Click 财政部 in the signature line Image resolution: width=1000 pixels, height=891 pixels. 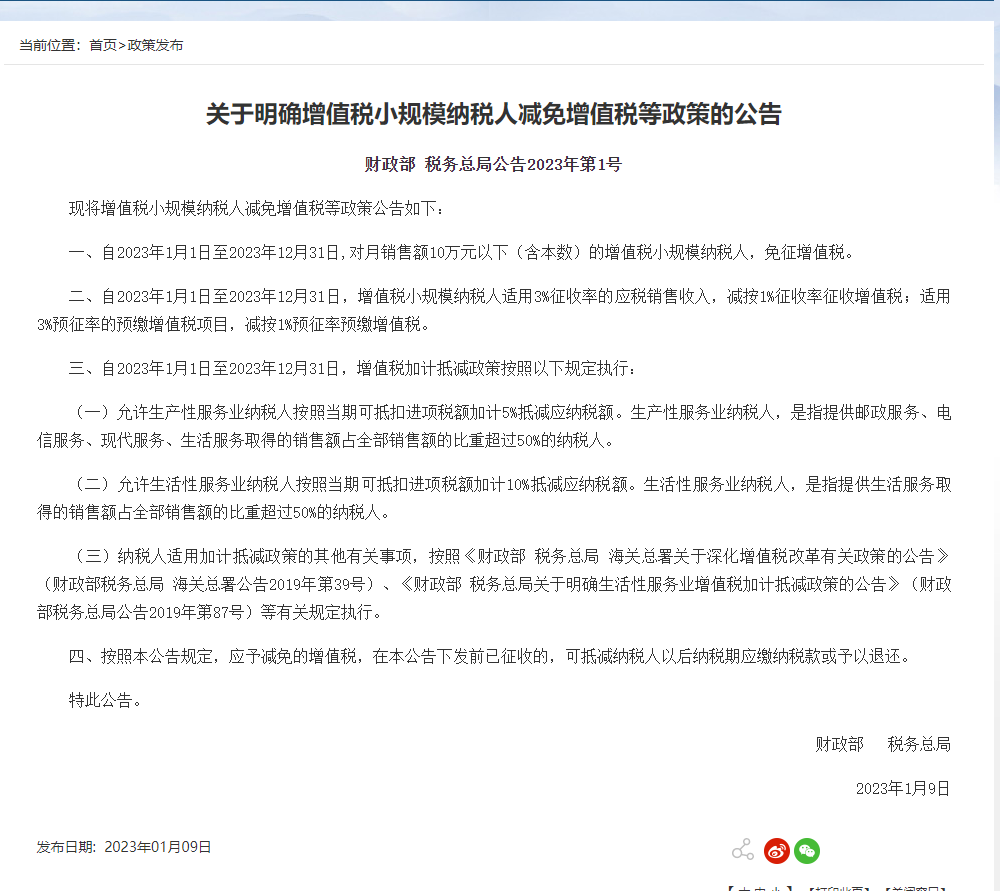839,744
